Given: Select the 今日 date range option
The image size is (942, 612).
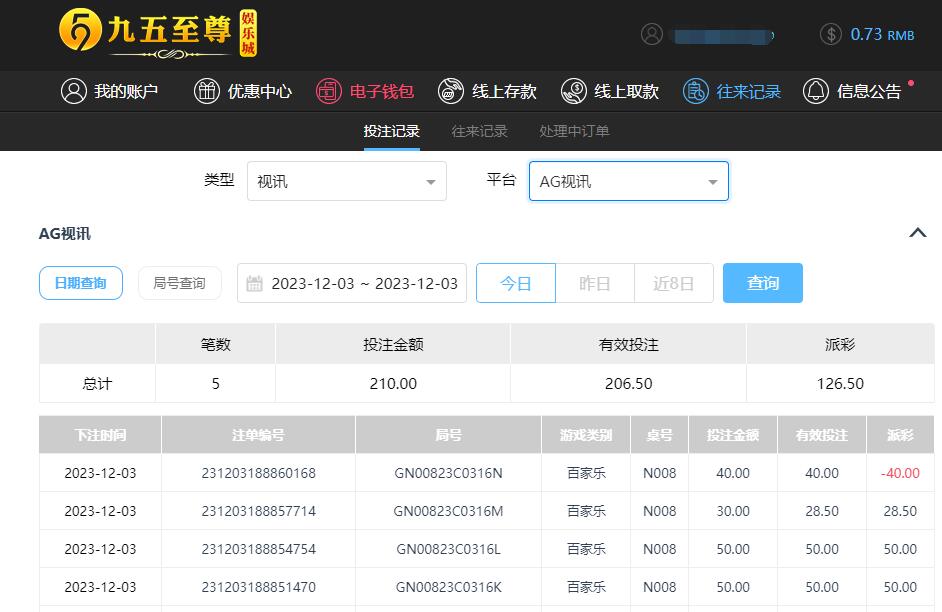Looking at the screenshot, I should (x=515, y=283).
